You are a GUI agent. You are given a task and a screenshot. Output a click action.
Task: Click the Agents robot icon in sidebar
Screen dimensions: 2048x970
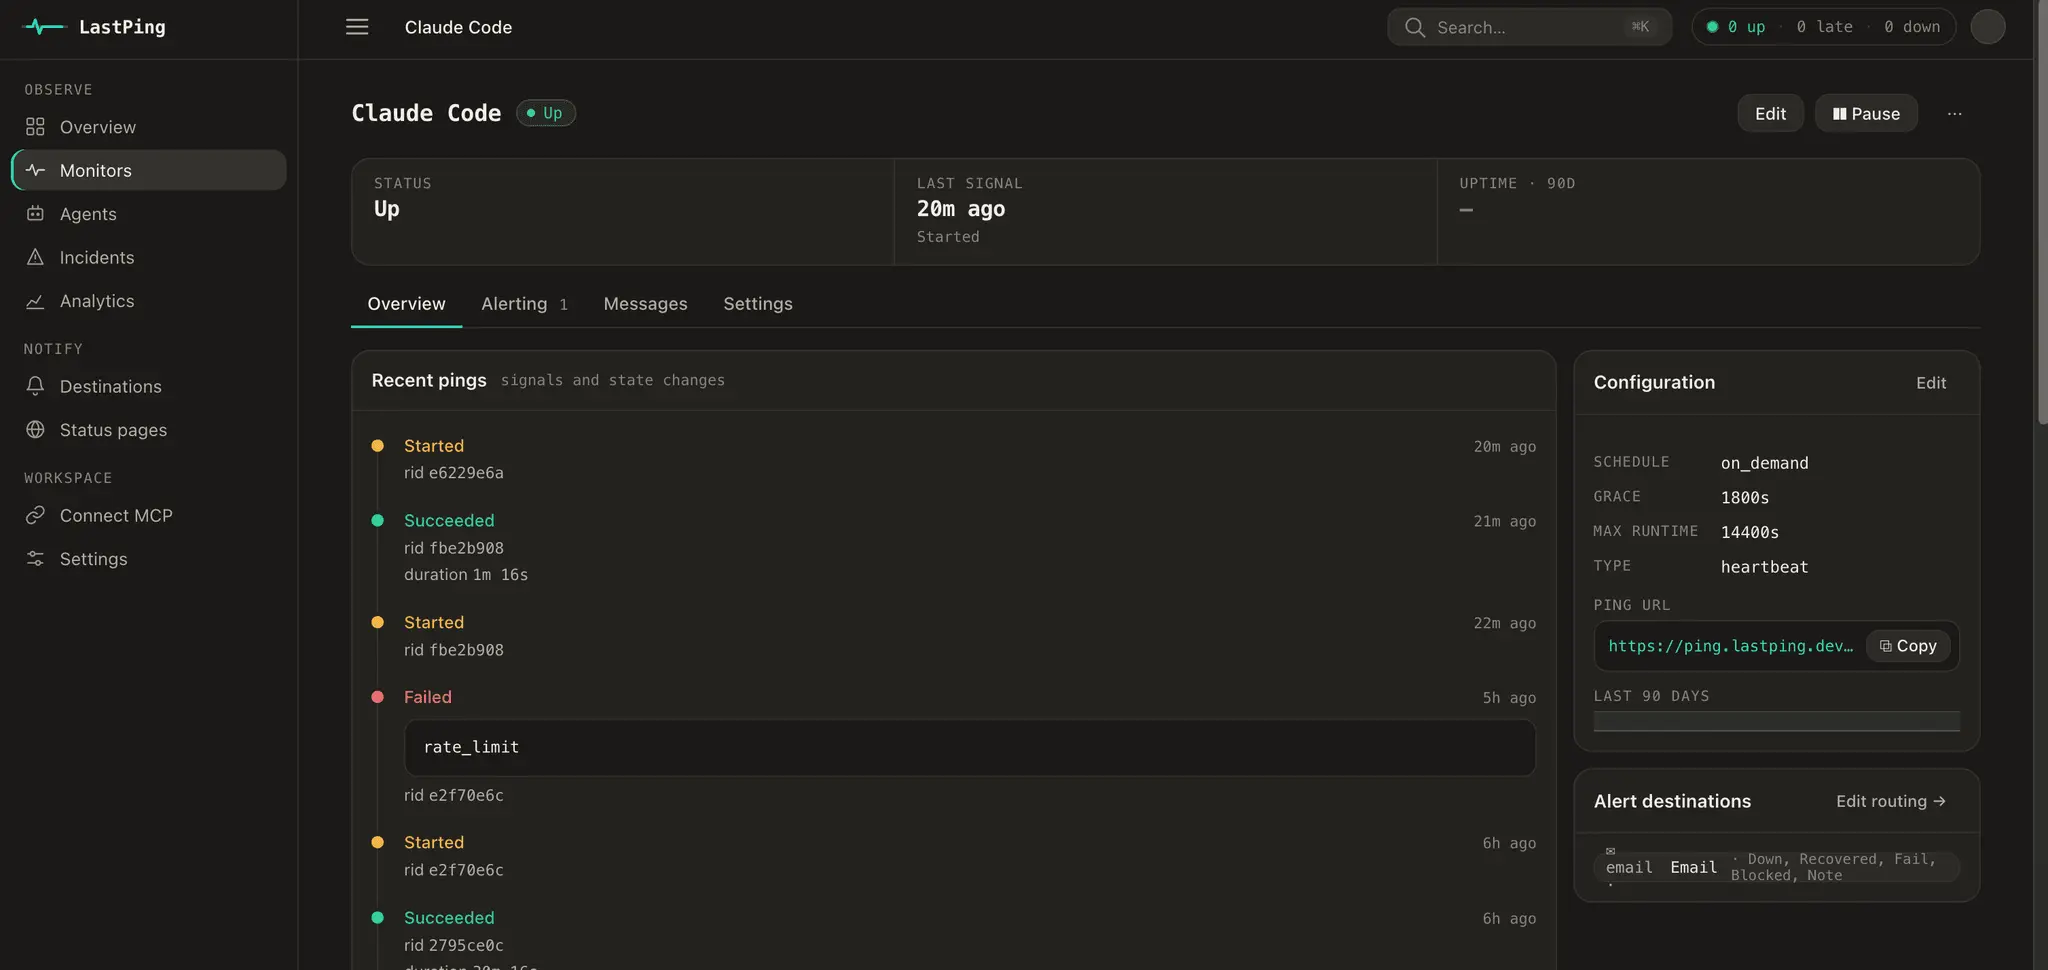tap(35, 214)
